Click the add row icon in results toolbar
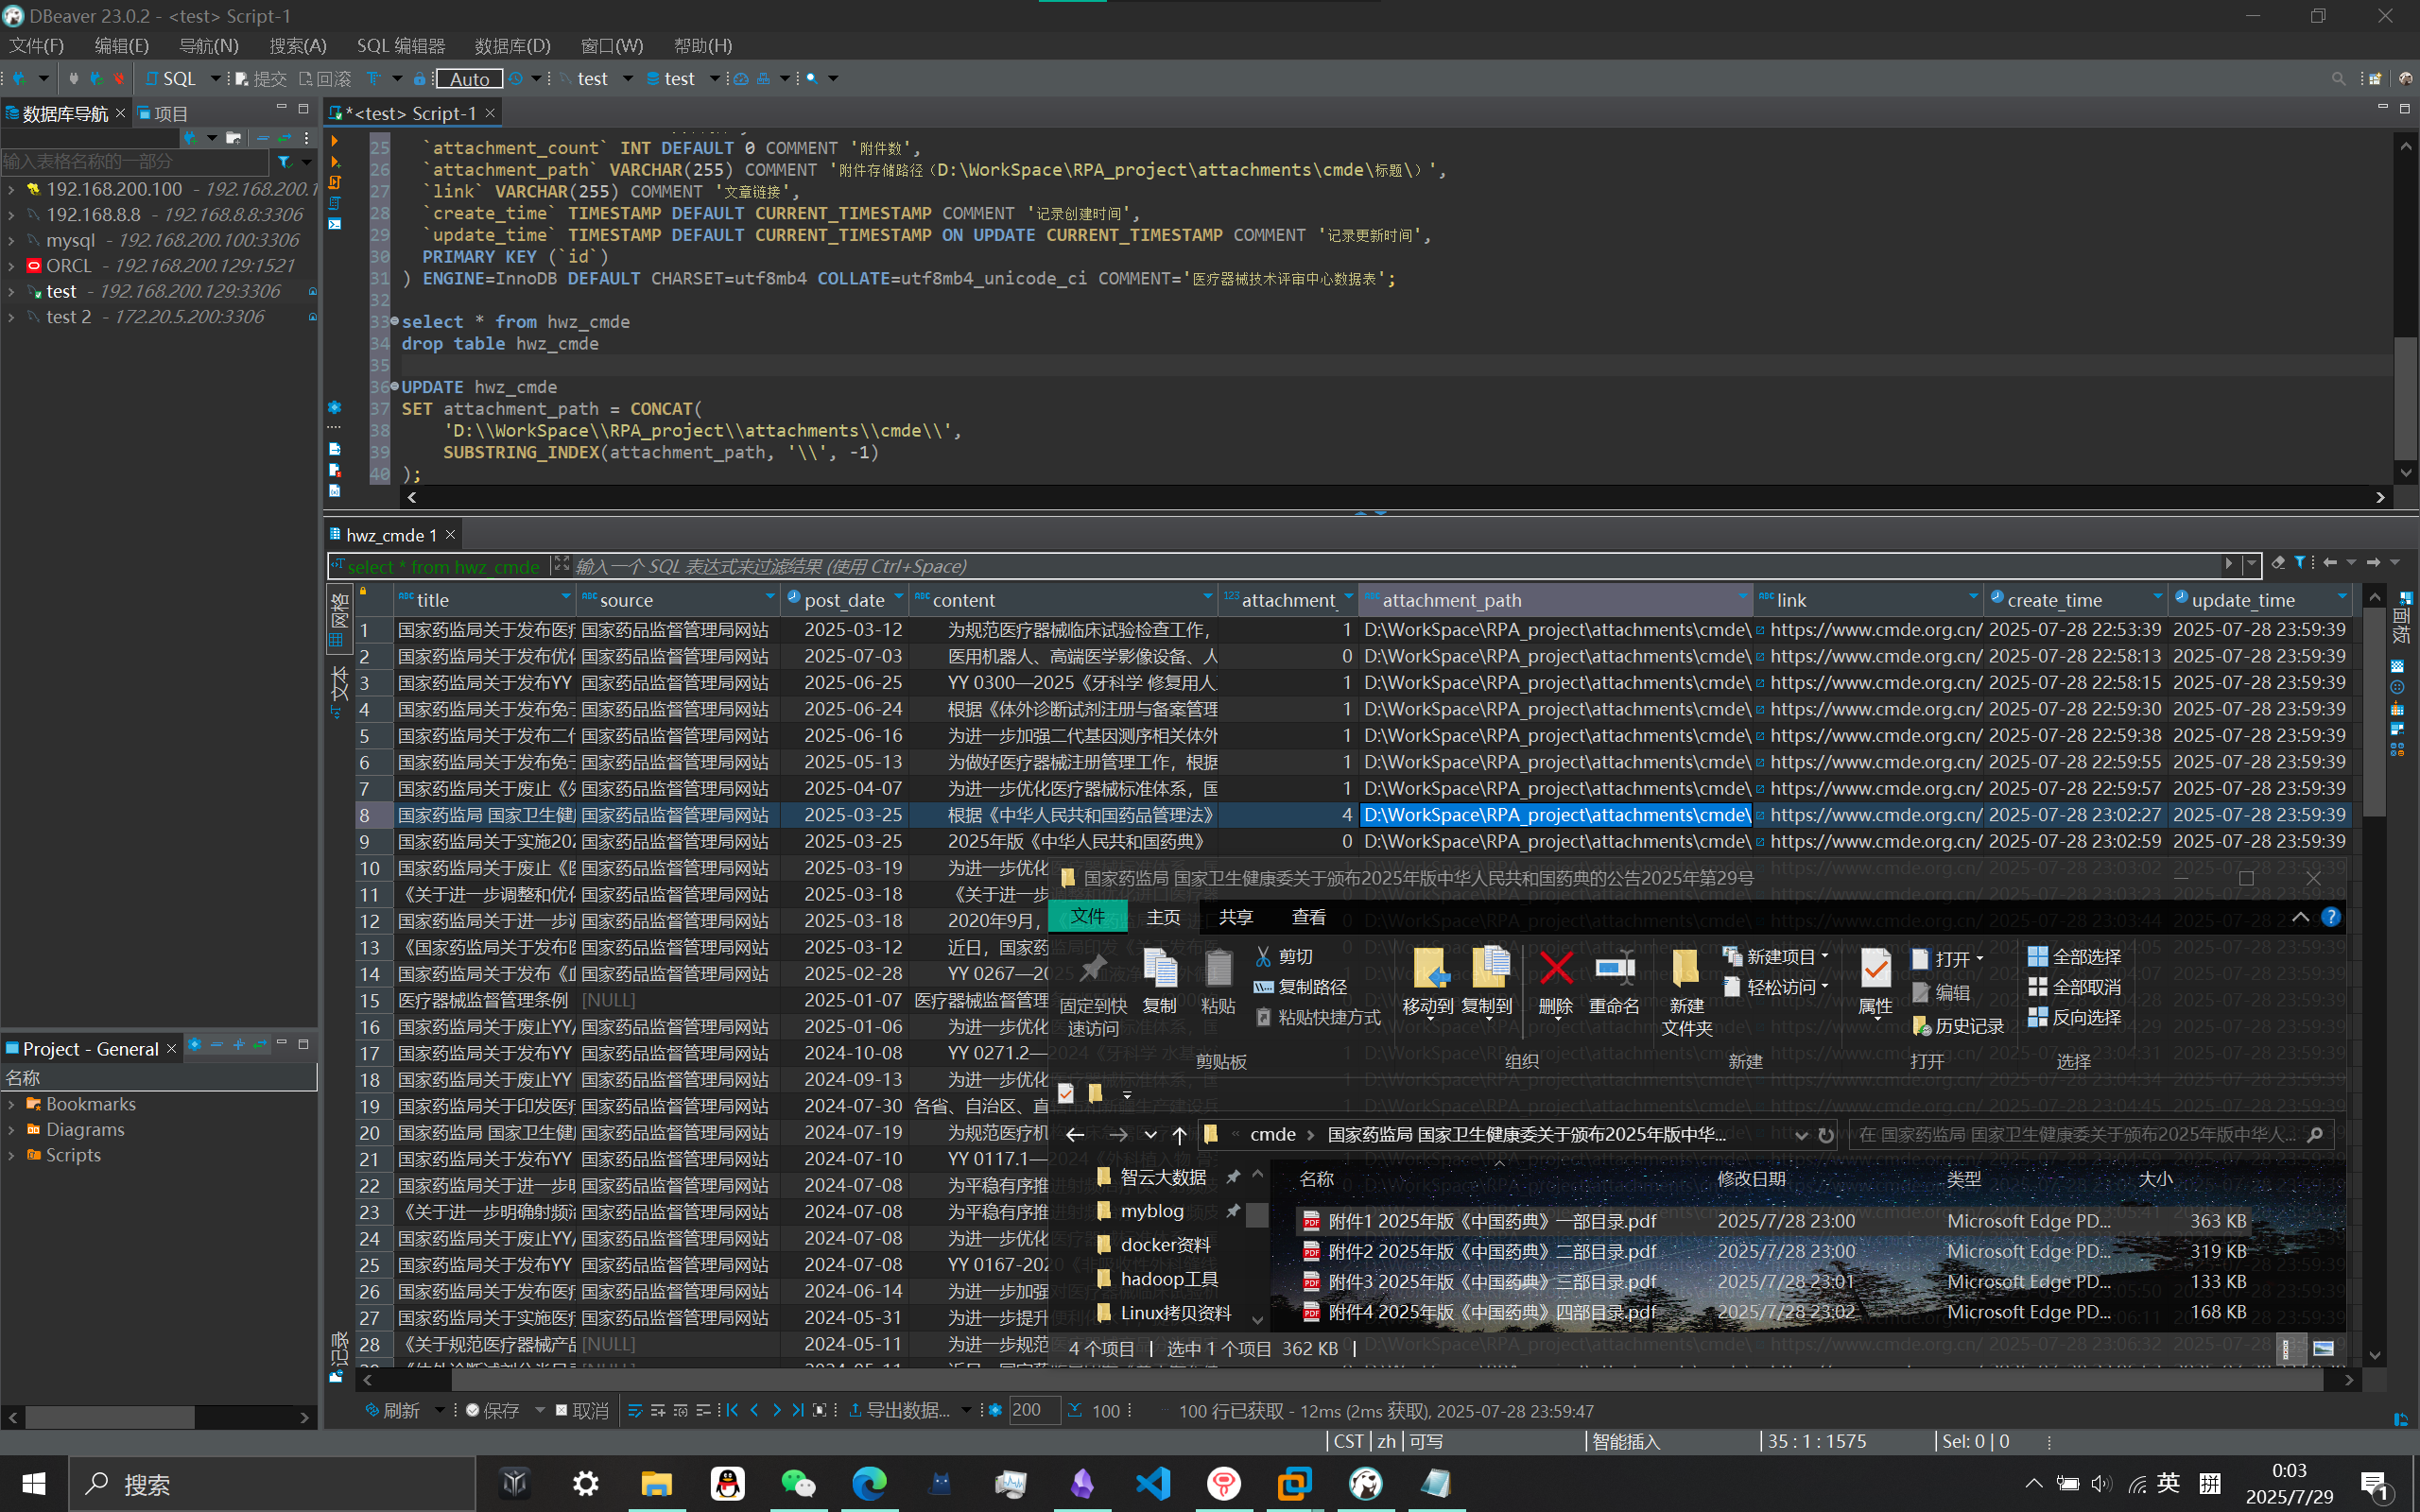2420x1512 pixels. coord(657,1410)
